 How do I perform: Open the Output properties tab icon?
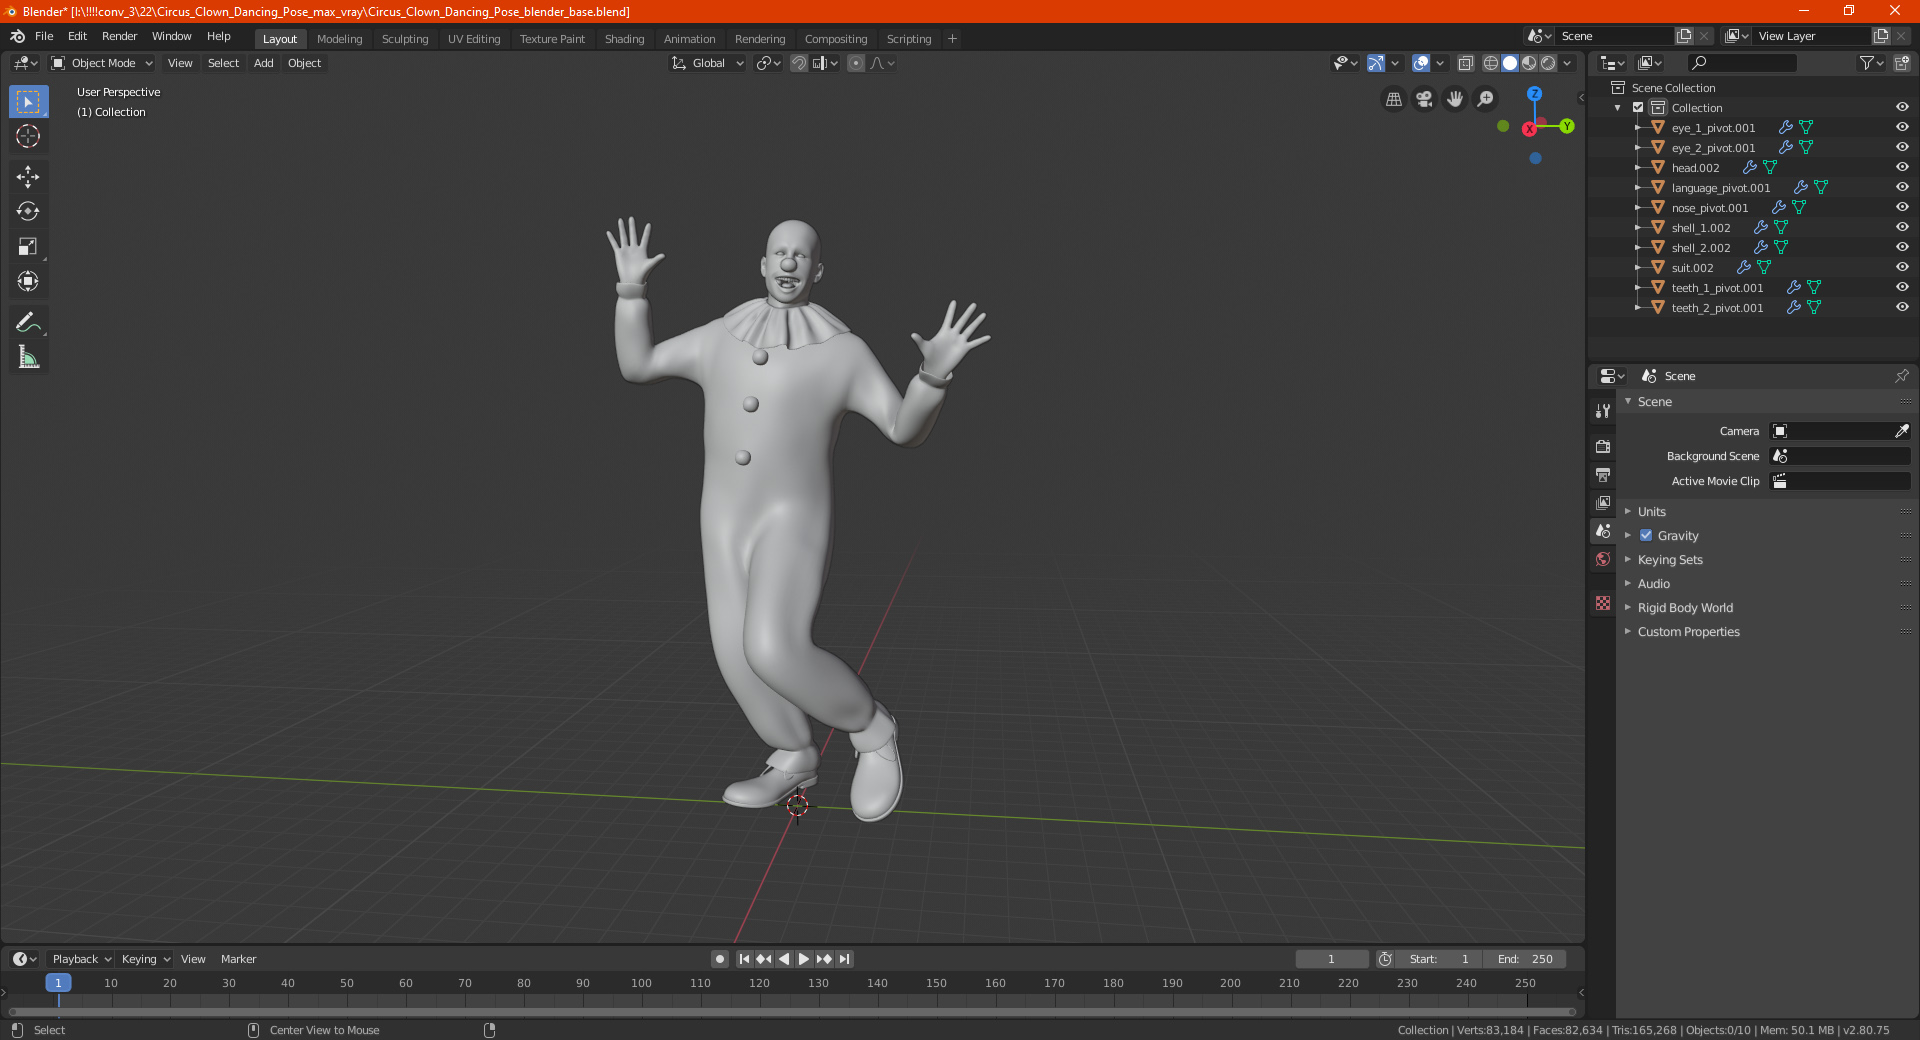(1603, 474)
